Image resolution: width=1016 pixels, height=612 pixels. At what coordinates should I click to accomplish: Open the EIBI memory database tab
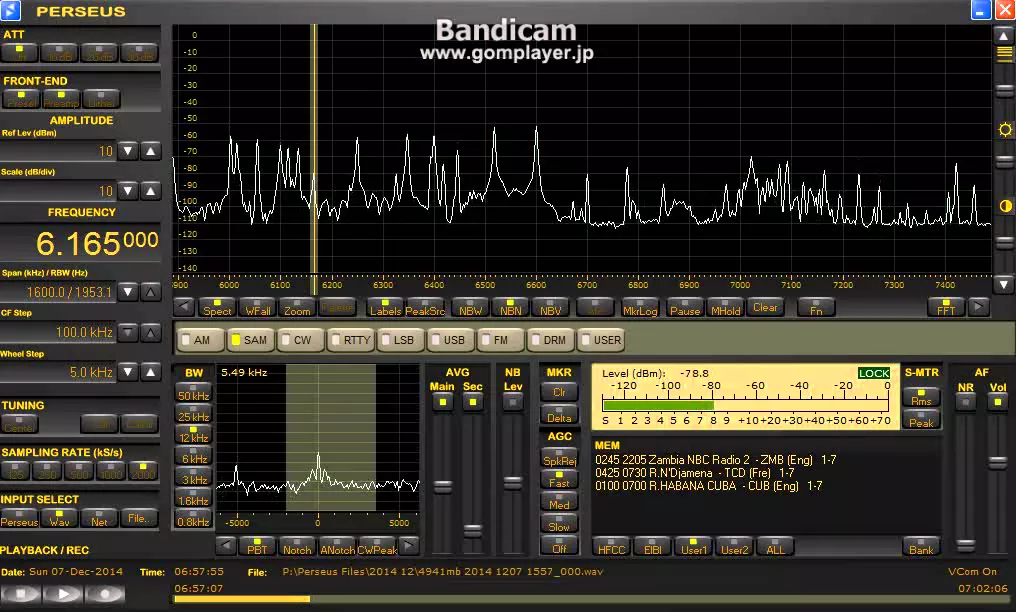tap(652, 547)
